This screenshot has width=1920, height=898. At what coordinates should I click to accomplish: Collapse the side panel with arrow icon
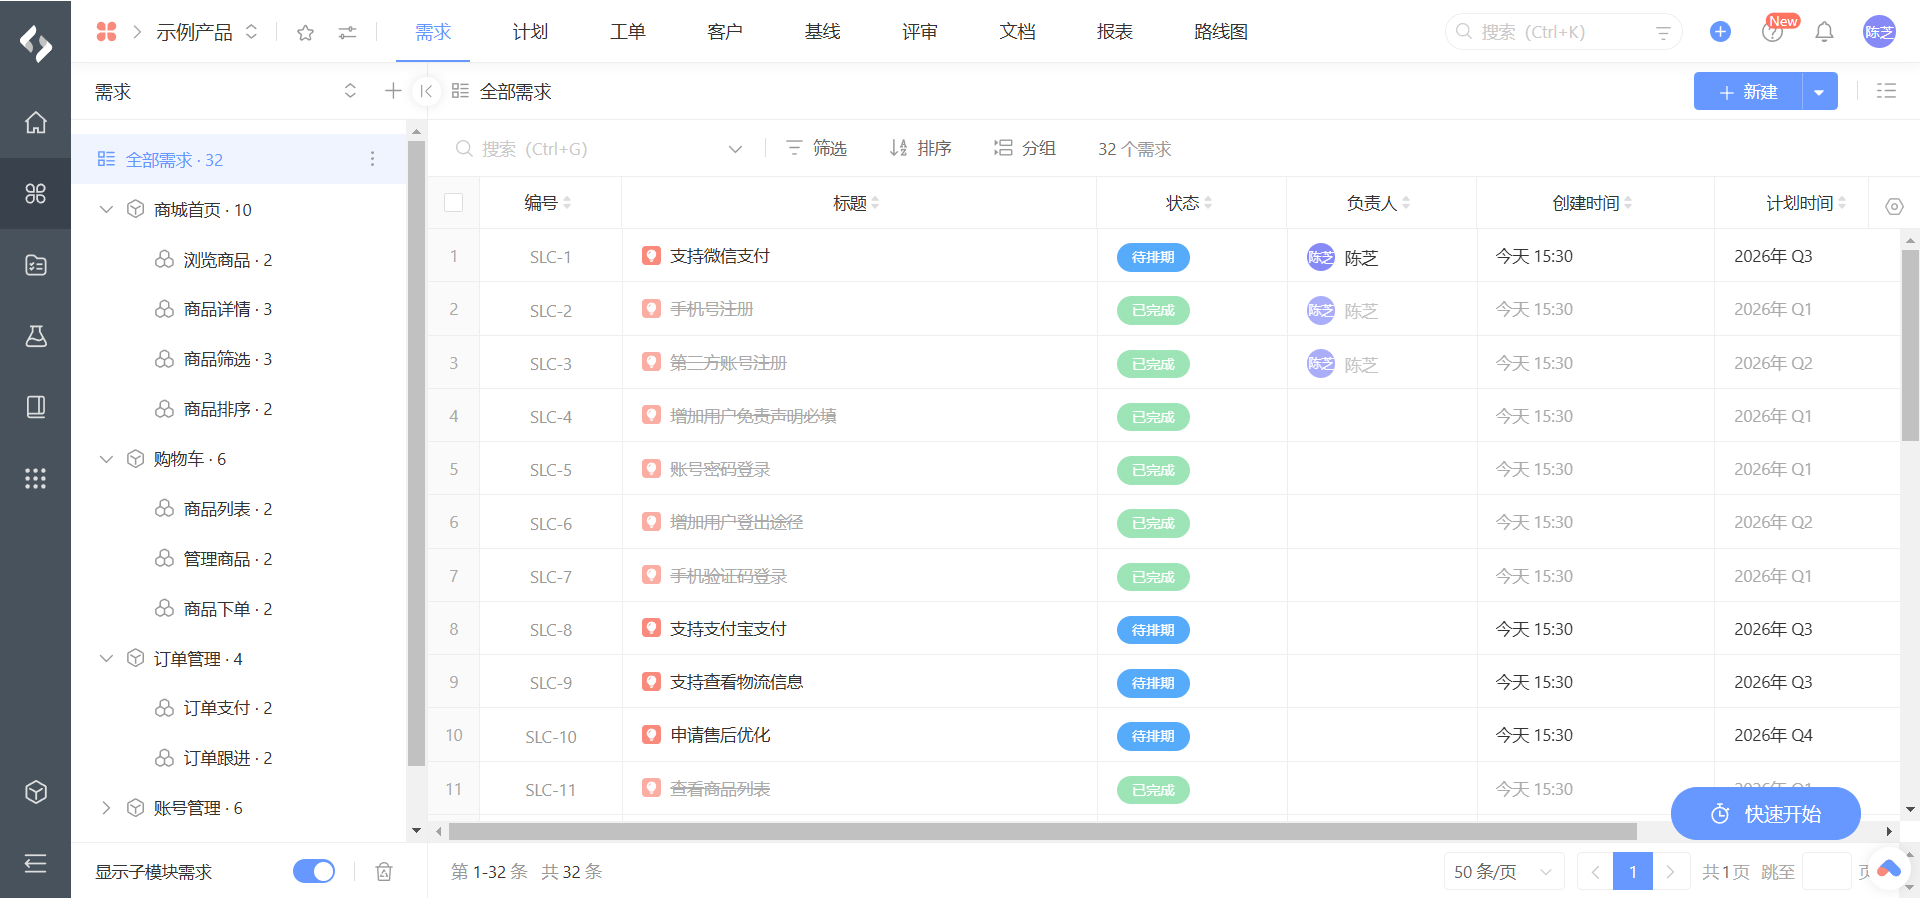426,91
